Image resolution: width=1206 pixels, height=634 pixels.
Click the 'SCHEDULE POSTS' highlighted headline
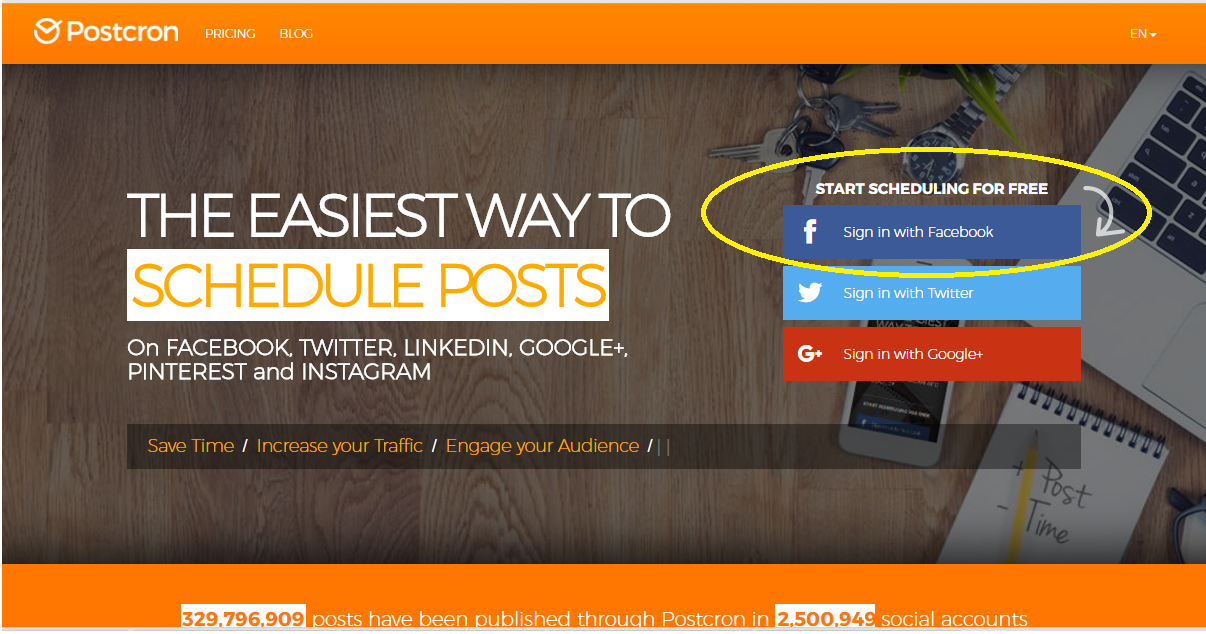(368, 285)
